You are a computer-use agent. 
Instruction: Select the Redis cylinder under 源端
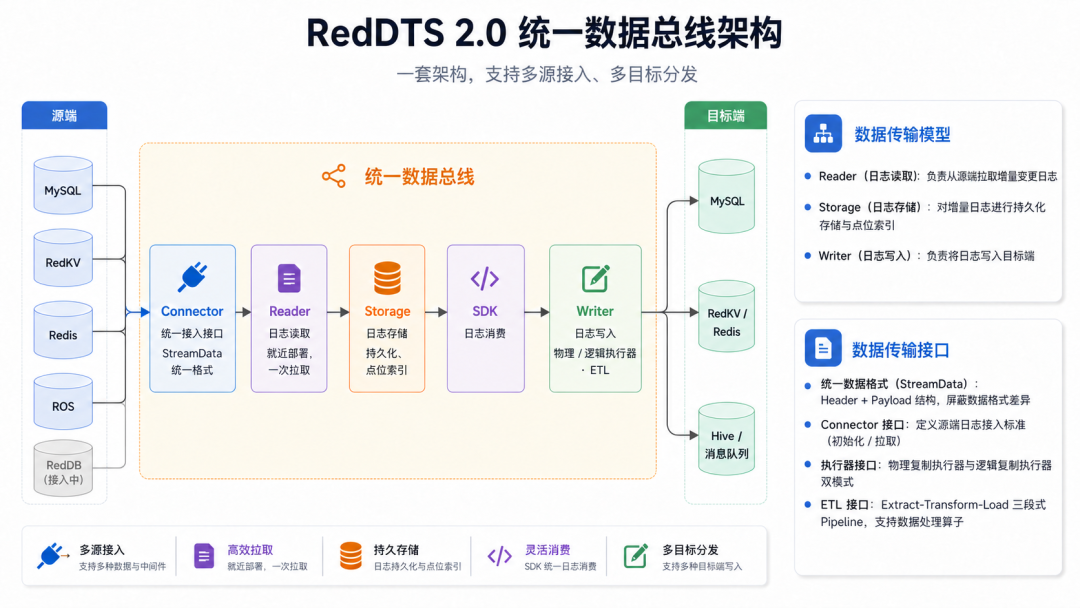63,330
